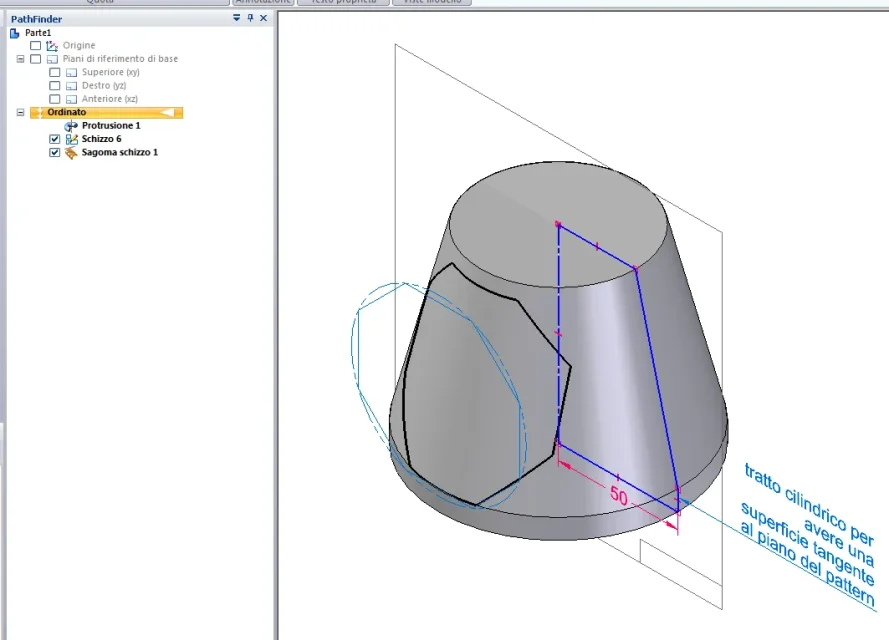This screenshot has width=889, height=640.
Task: Select the highlighted Ordinato header row
Action: (x=107, y=112)
